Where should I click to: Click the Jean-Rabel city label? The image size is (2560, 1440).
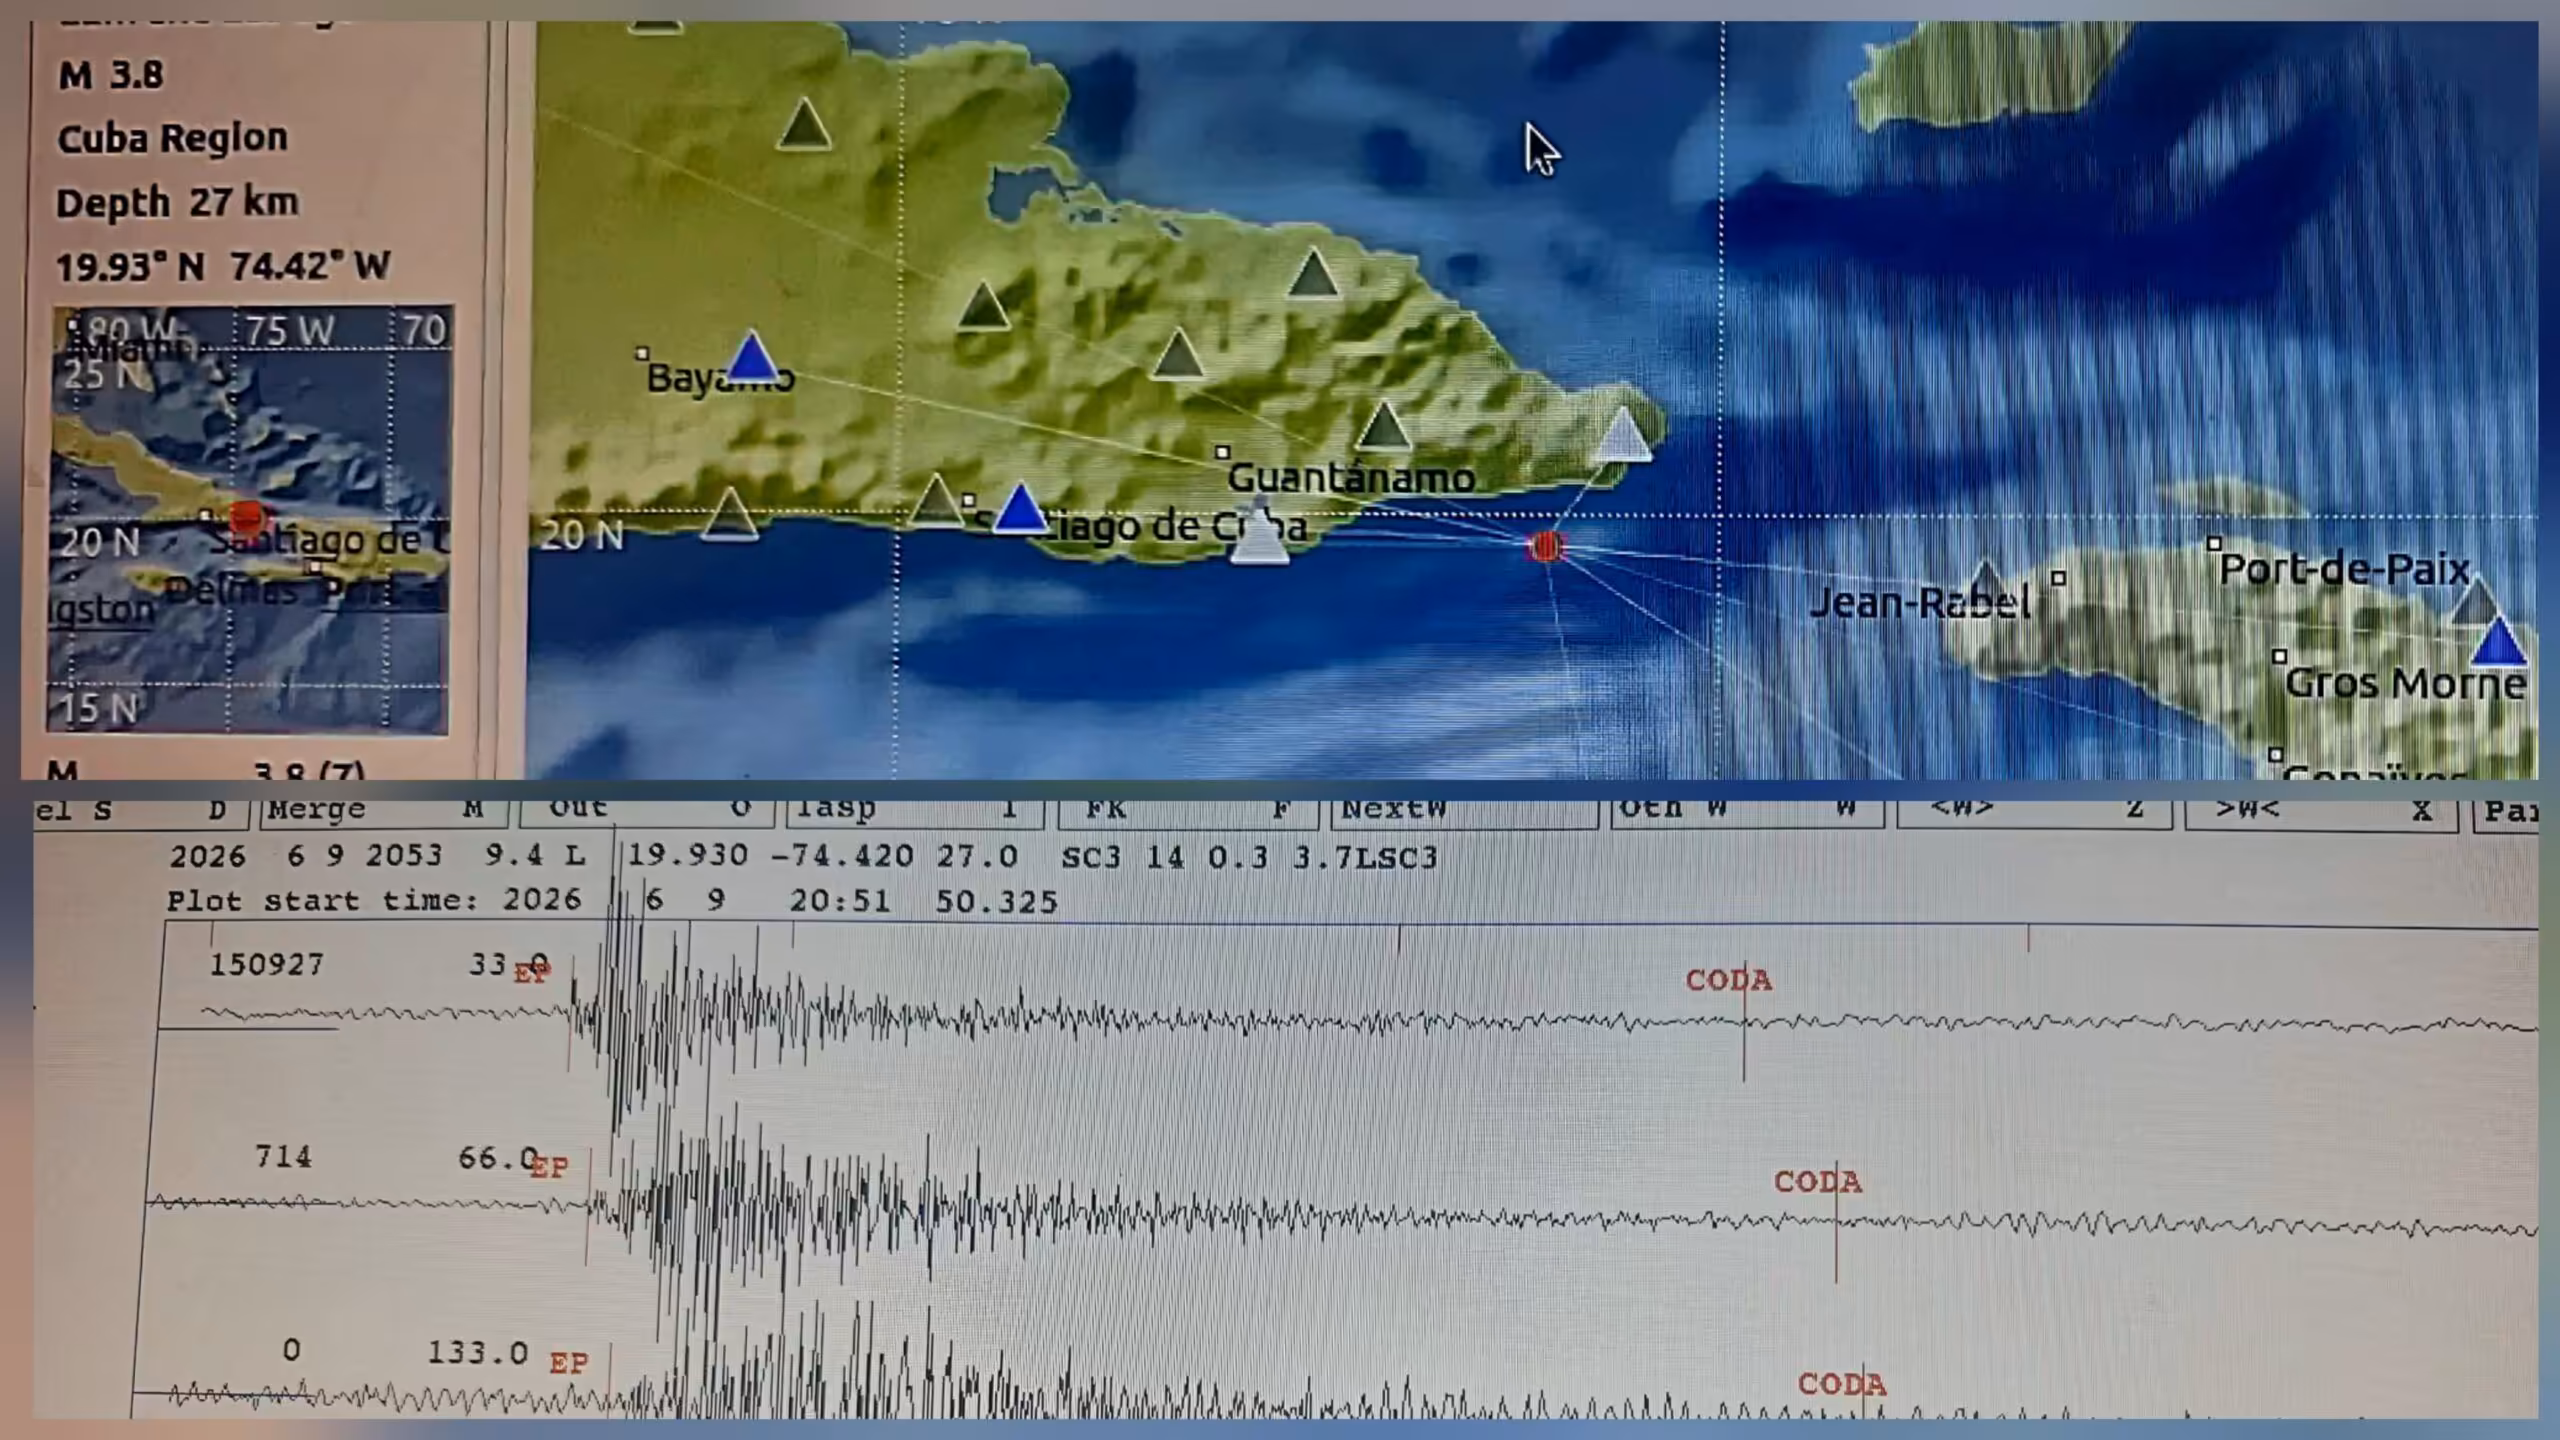tap(1920, 602)
